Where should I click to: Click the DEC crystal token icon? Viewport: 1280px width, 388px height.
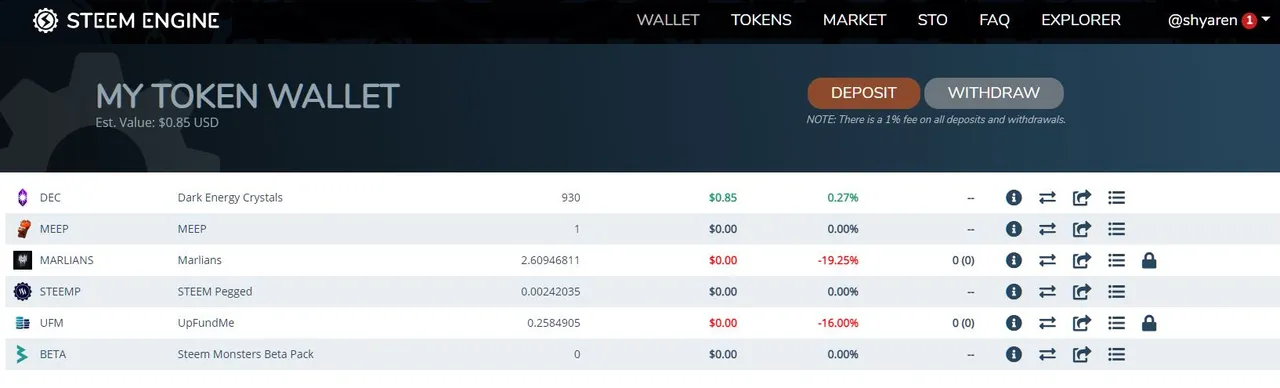[x=22, y=198]
